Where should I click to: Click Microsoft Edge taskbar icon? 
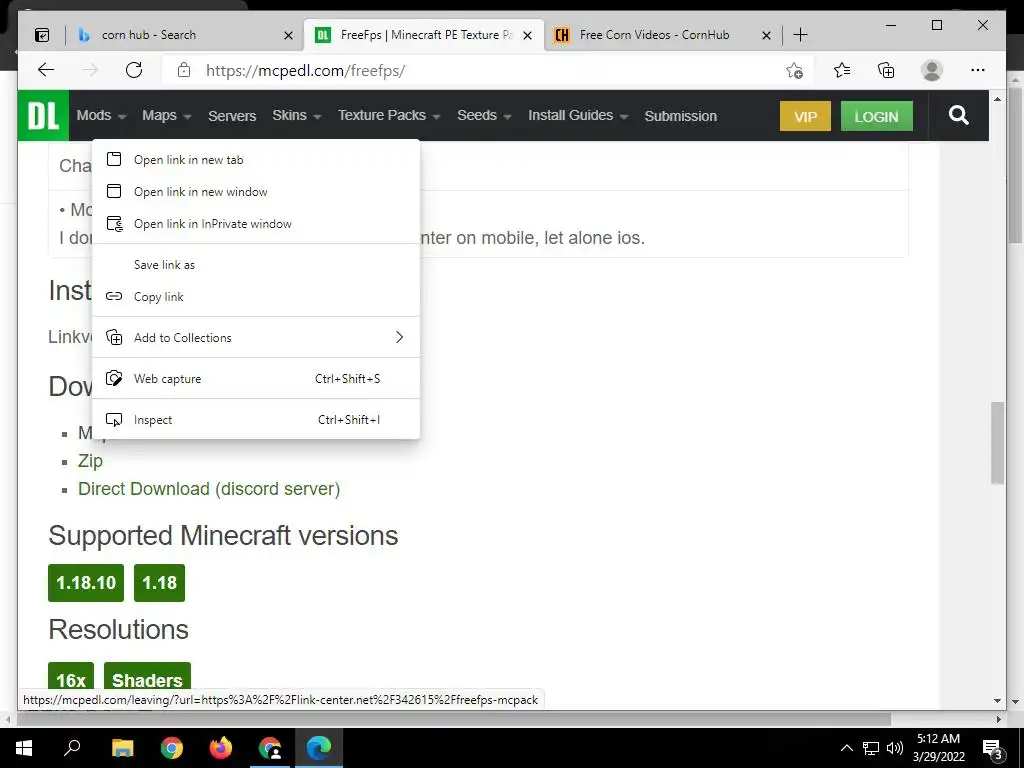[319, 748]
